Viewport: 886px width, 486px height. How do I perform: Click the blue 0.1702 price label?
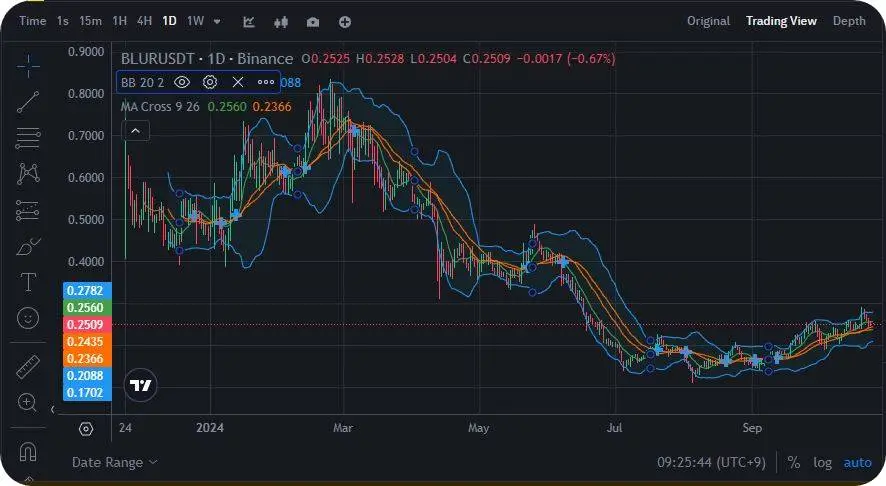click(x=87, y=392)
